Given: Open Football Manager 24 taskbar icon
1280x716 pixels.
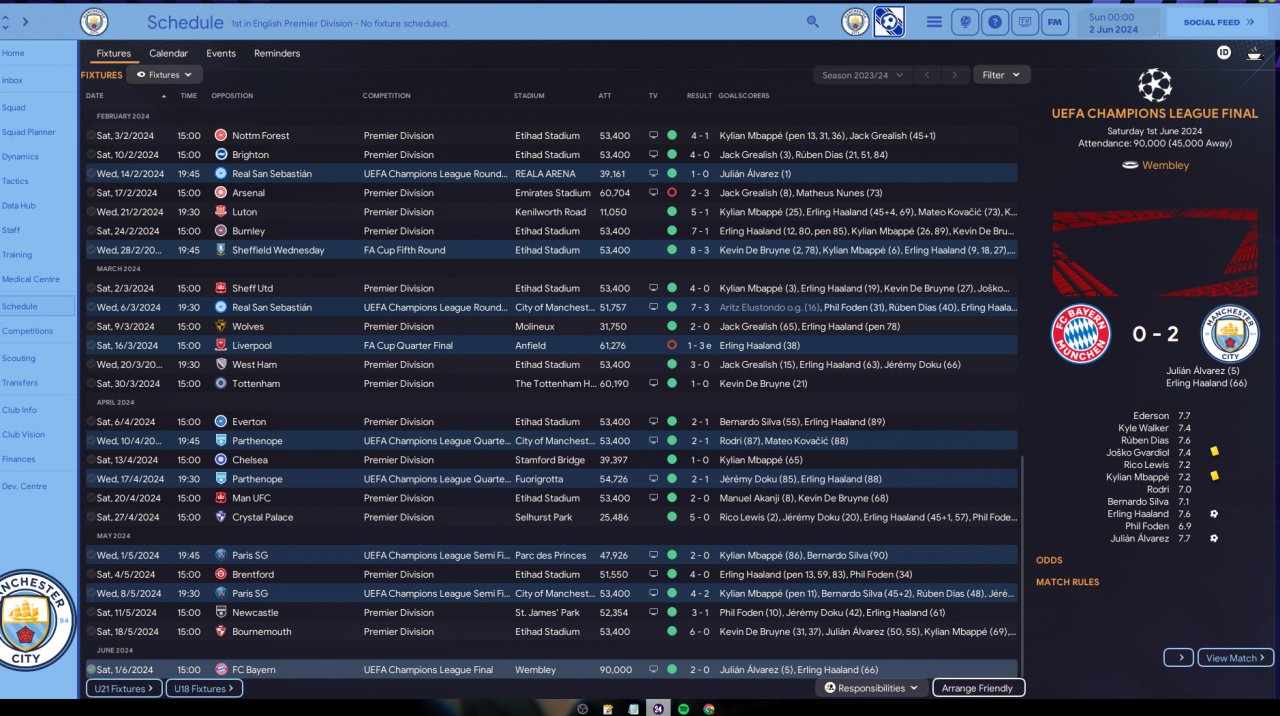Looking at the screenshot, I should point(658,708).
